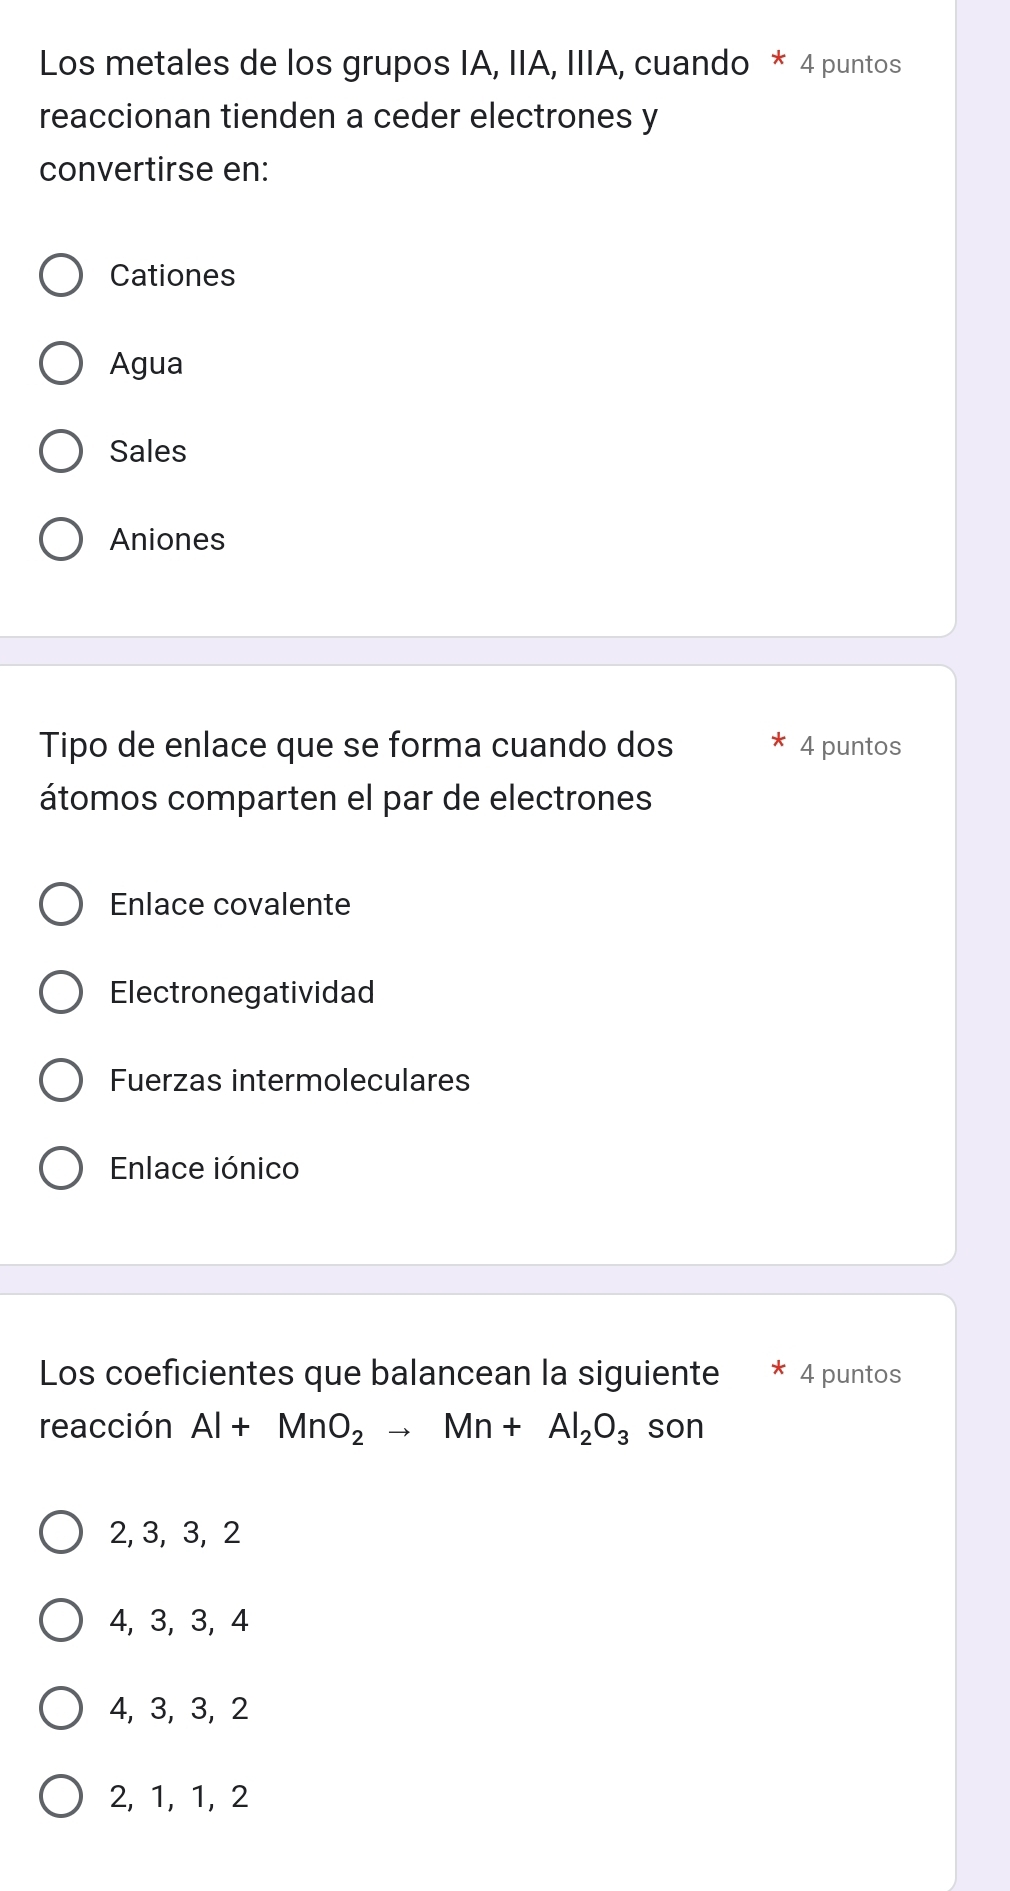Choose coefficients 2, 3, 3, 2
This screenshot has height=1891, width=1010.
[61, 1532]
